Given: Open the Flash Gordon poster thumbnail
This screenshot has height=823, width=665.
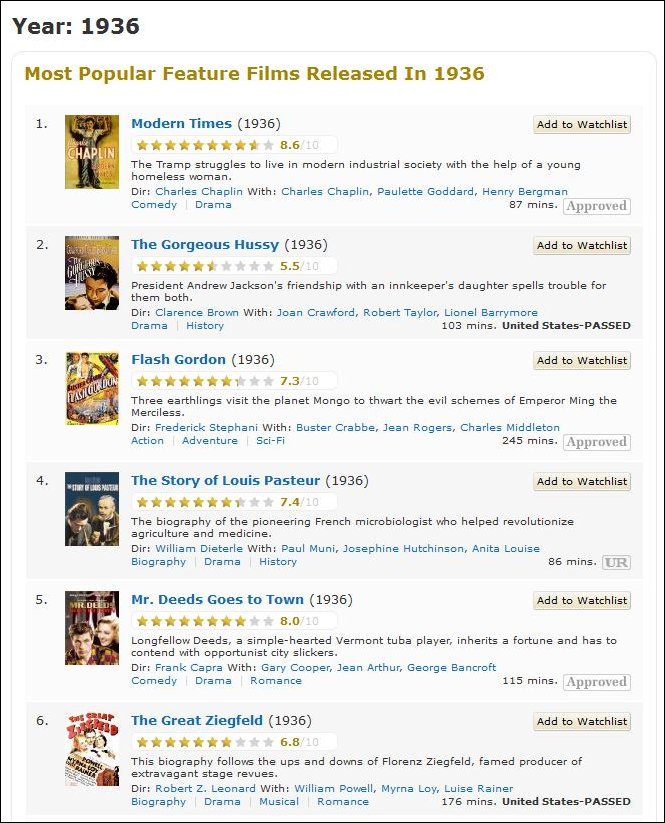Looking at the screenshot, I should coord(91,388).
